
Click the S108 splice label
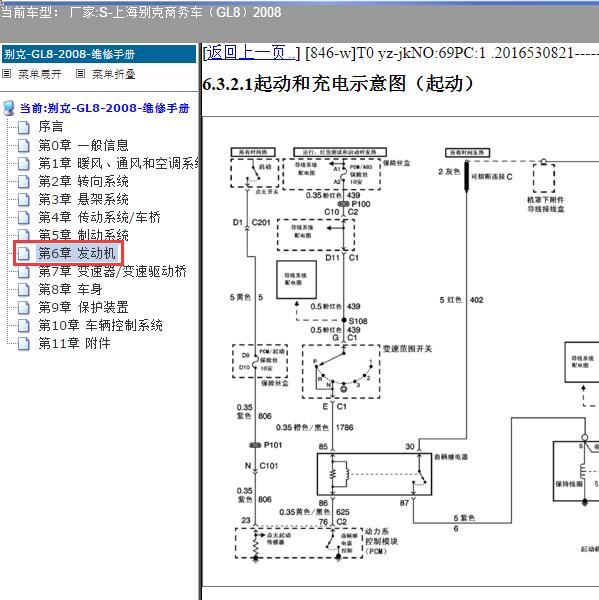click(358, 321)
